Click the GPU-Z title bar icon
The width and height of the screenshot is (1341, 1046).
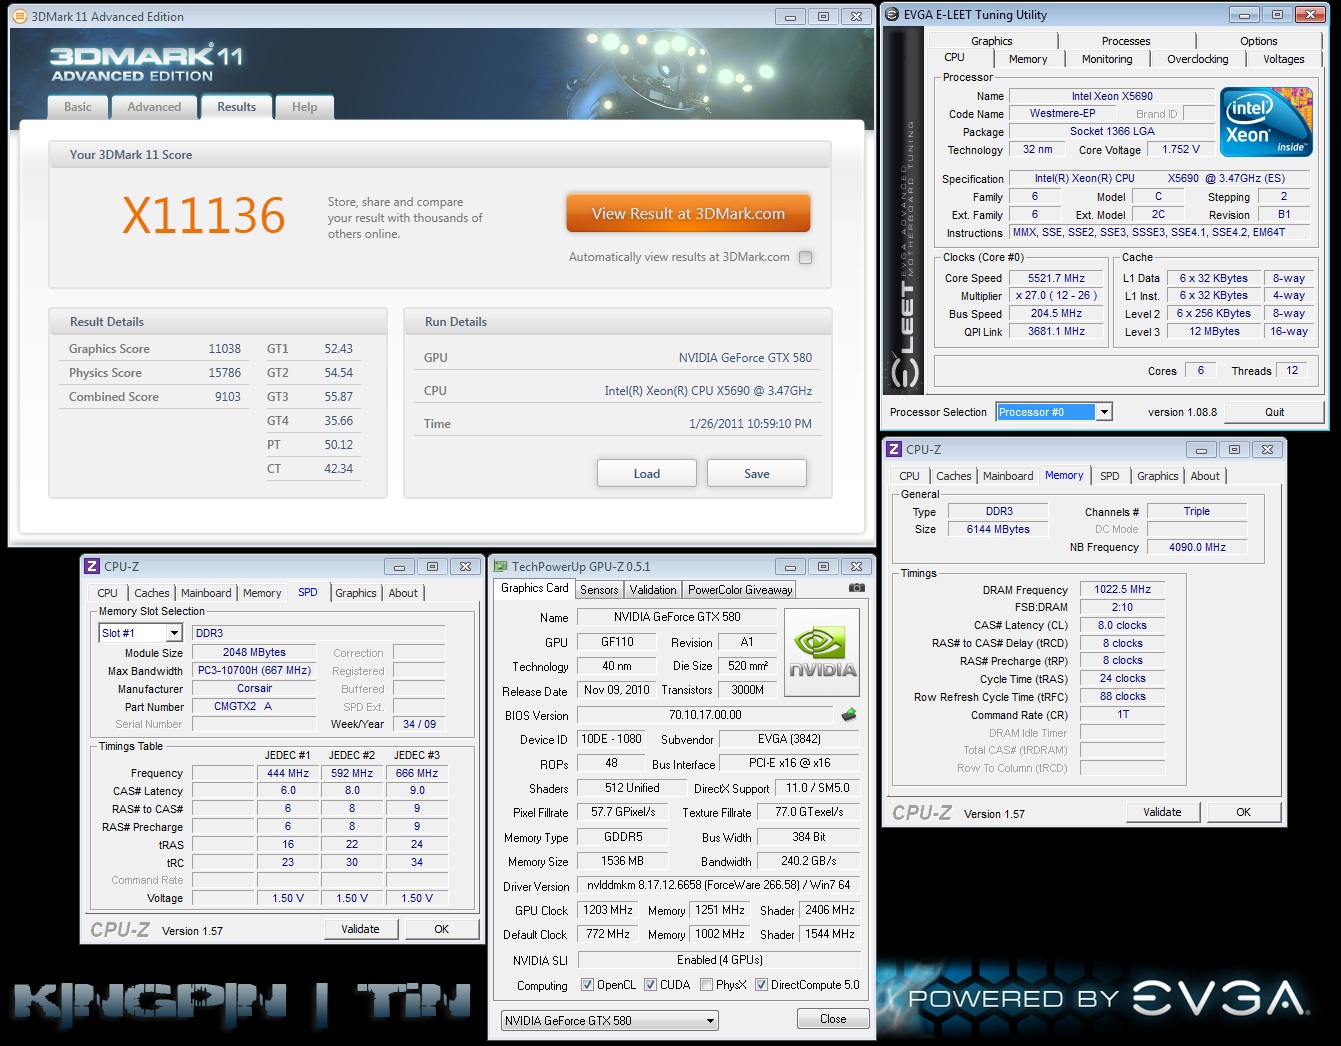pos(502,566)
